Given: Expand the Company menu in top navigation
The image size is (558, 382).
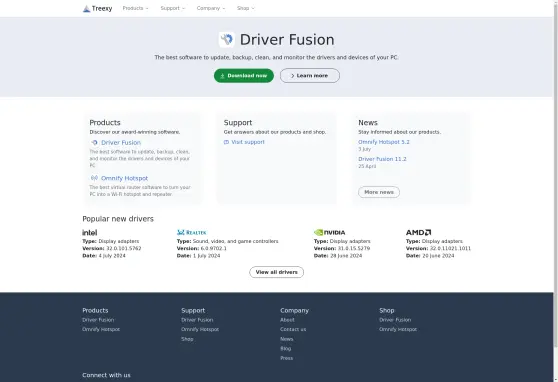Looking at the screenshot, I should [211, 8].
